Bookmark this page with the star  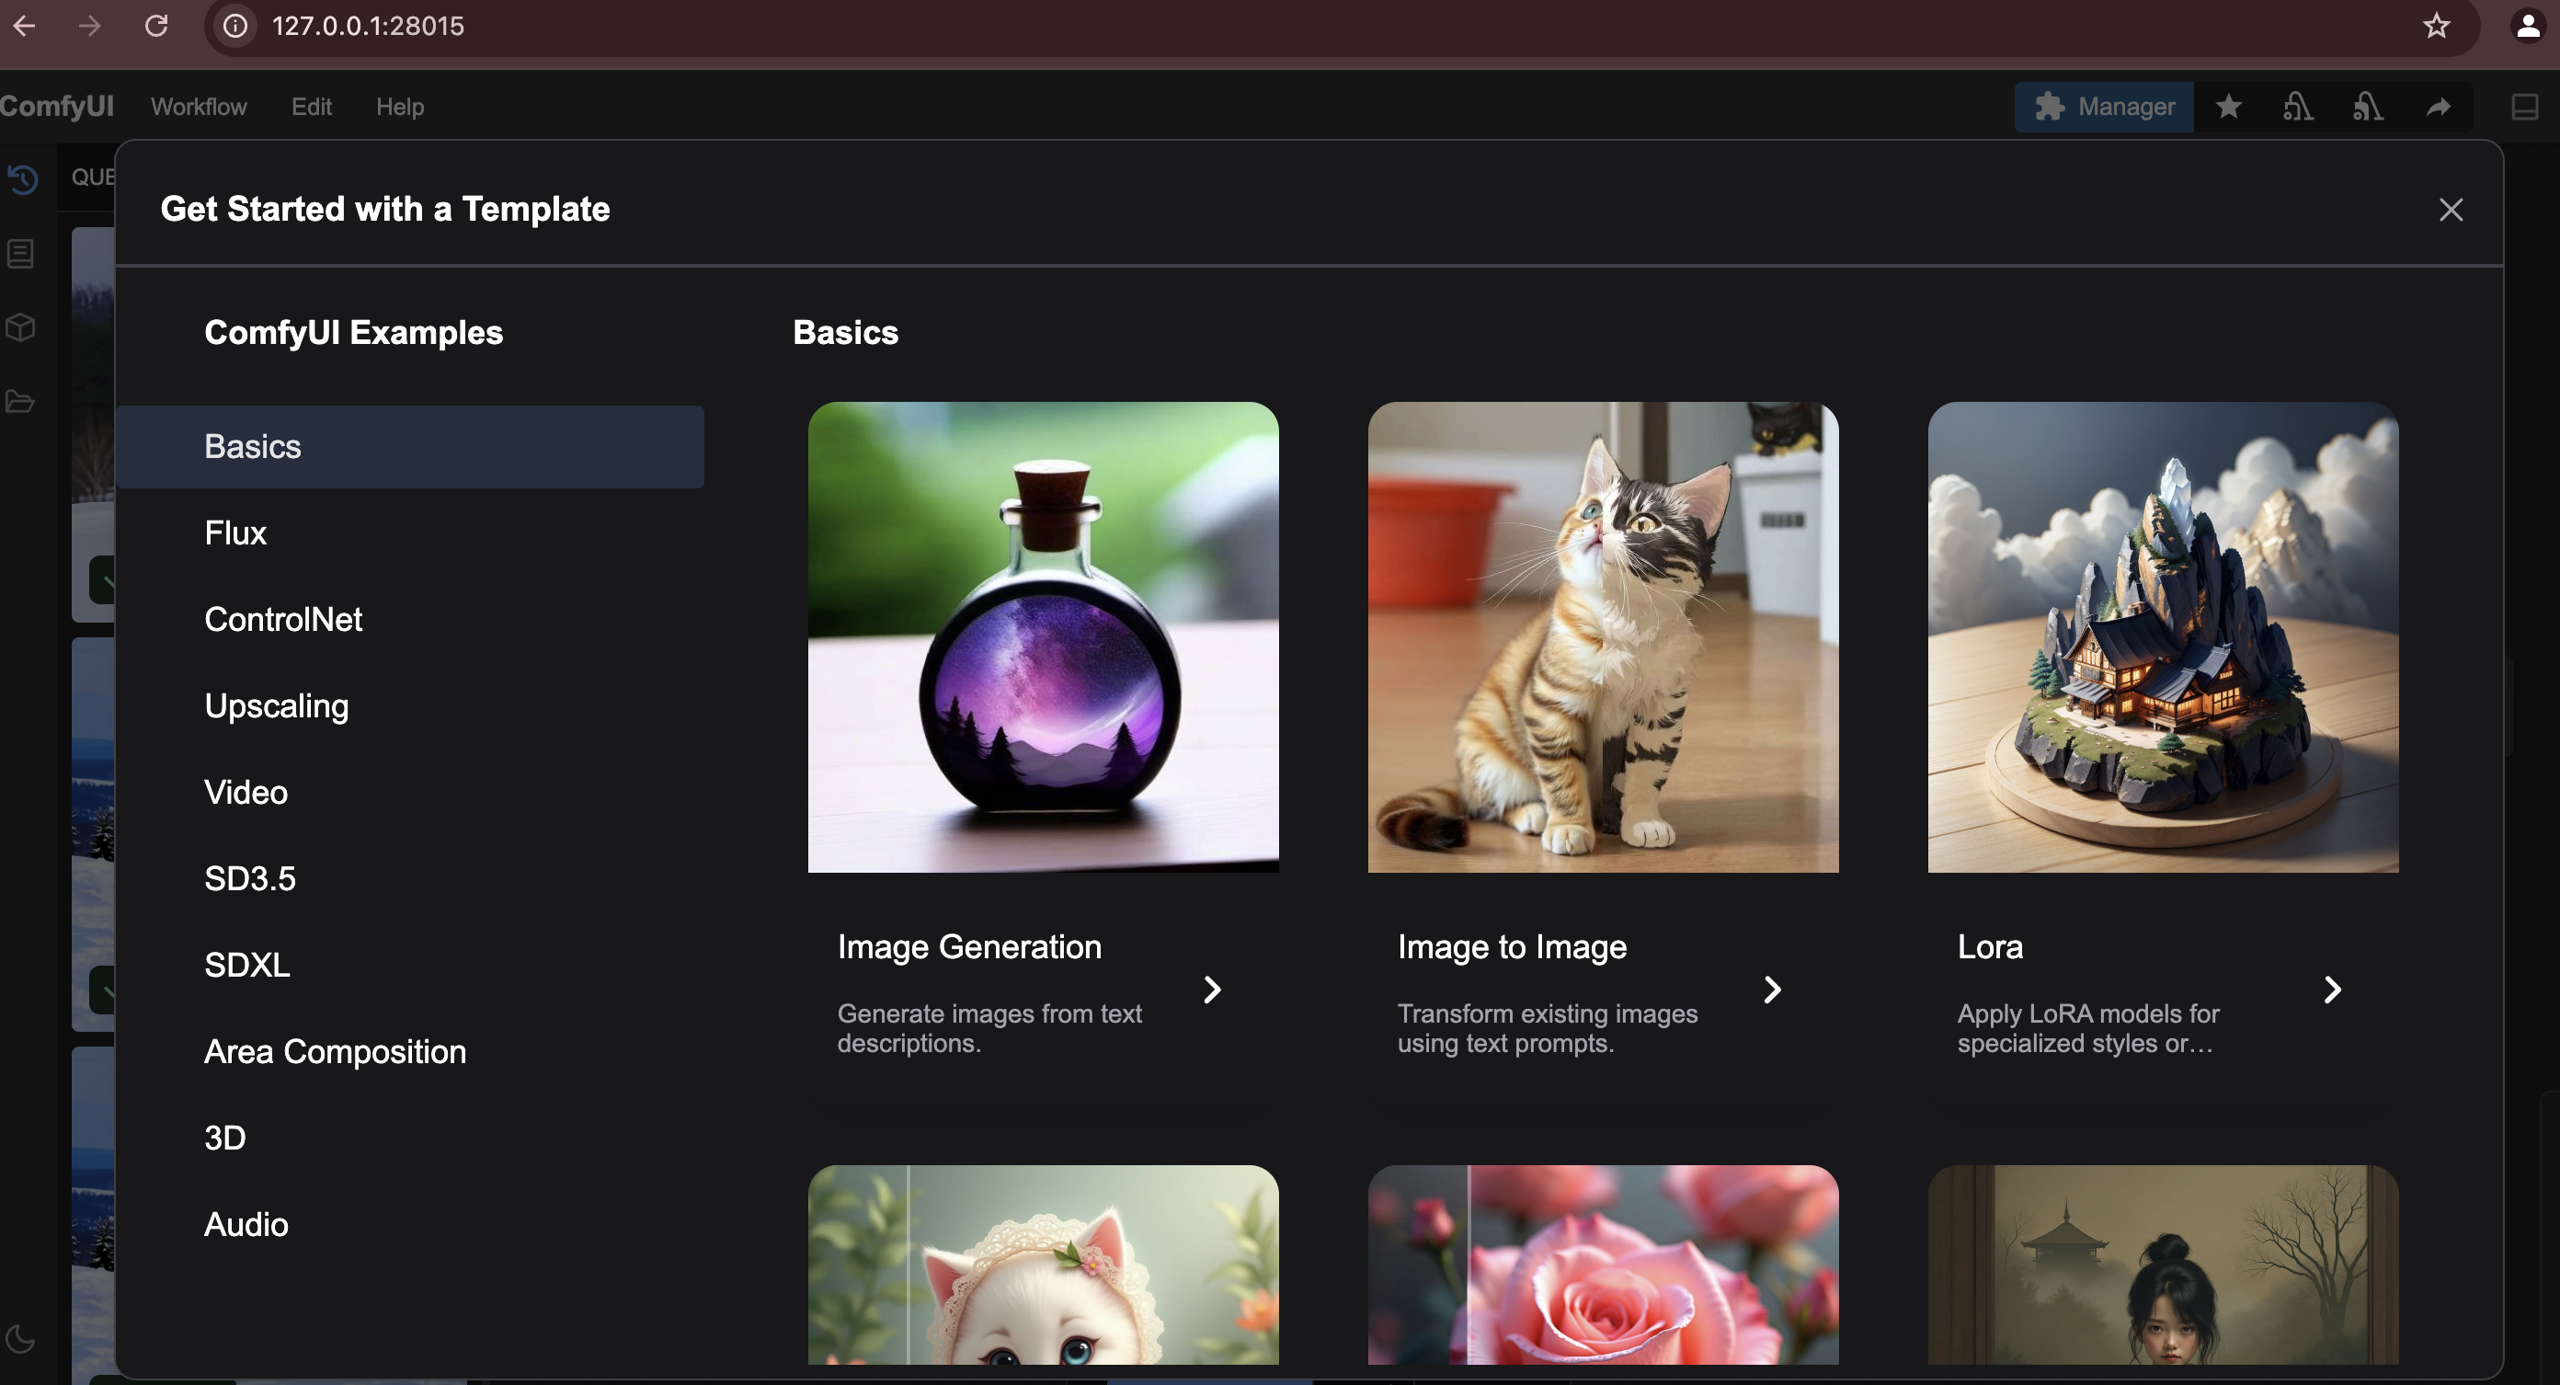click(x=2436, y=26)
